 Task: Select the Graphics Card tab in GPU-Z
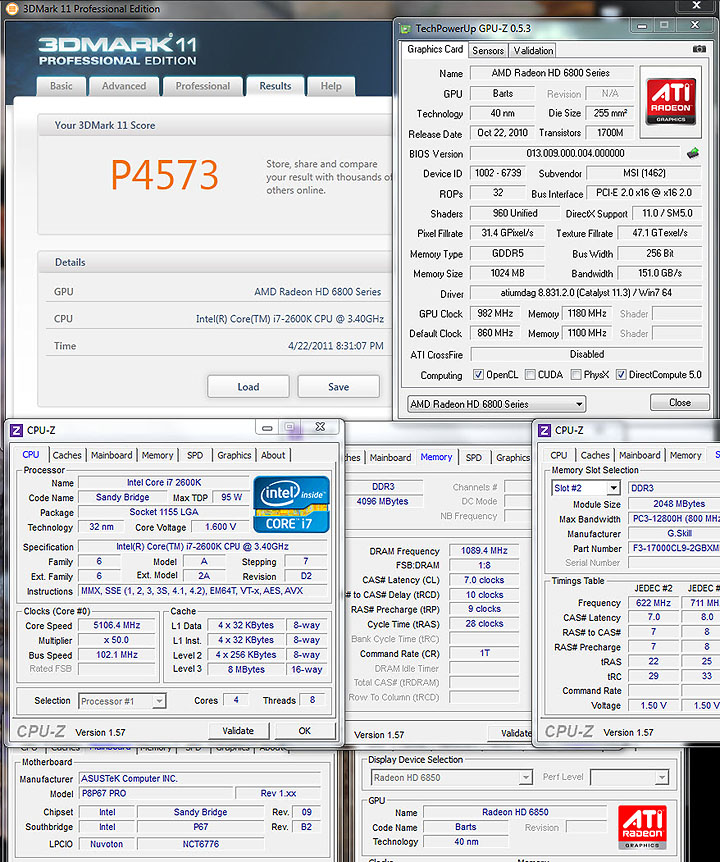(435, 49)
